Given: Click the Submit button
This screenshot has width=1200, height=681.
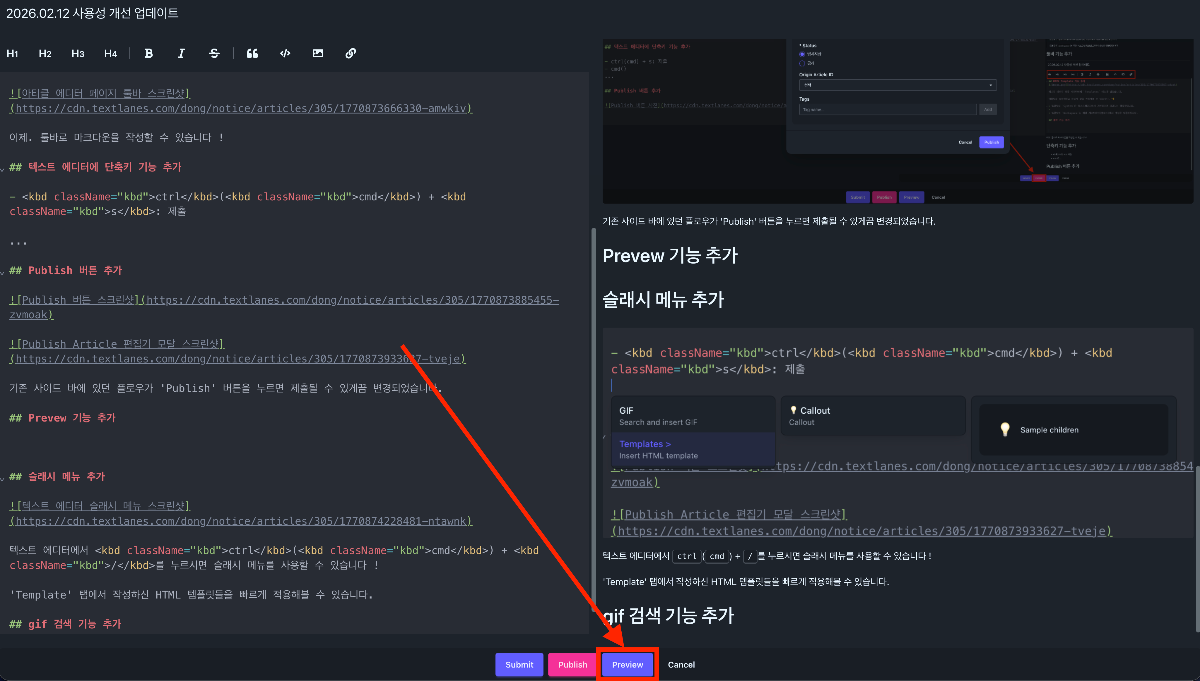Looking at the screenshot, I should click(519, 665).
